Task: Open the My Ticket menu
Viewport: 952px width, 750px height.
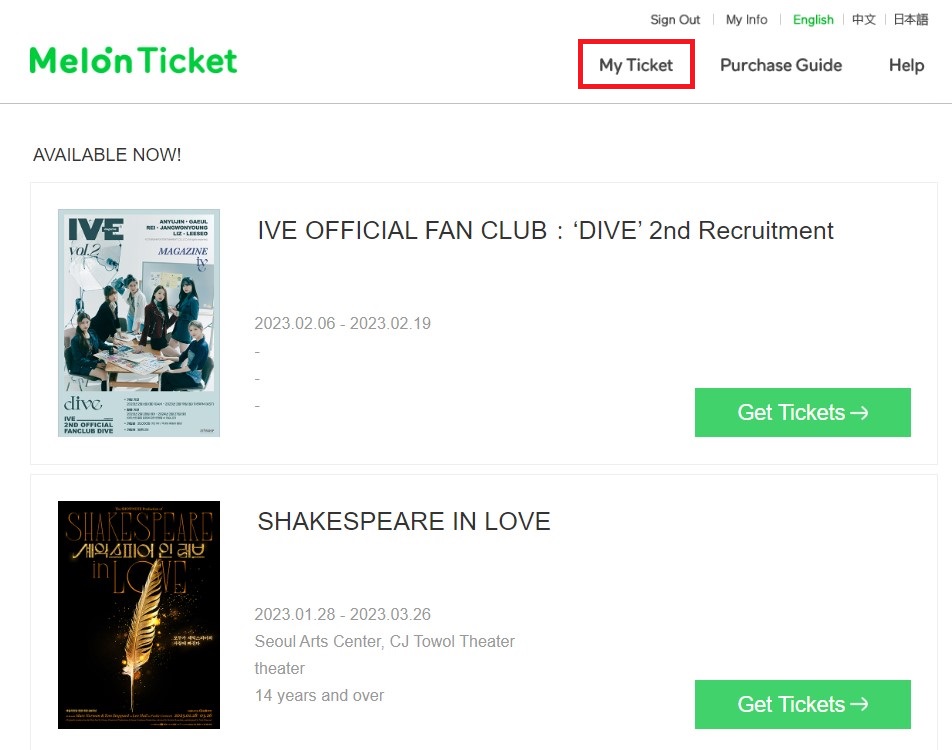Action: point(636,65)
